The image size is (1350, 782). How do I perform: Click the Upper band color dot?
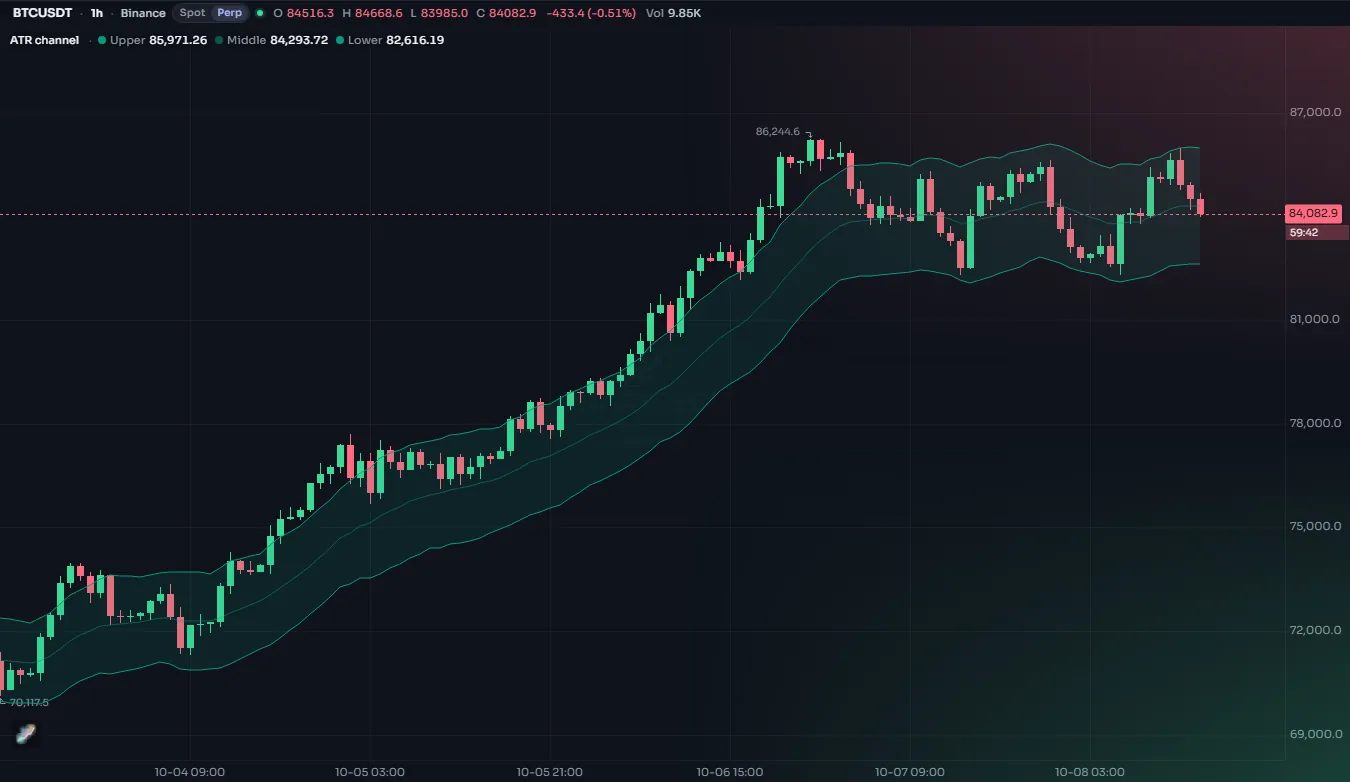(102, 40)
